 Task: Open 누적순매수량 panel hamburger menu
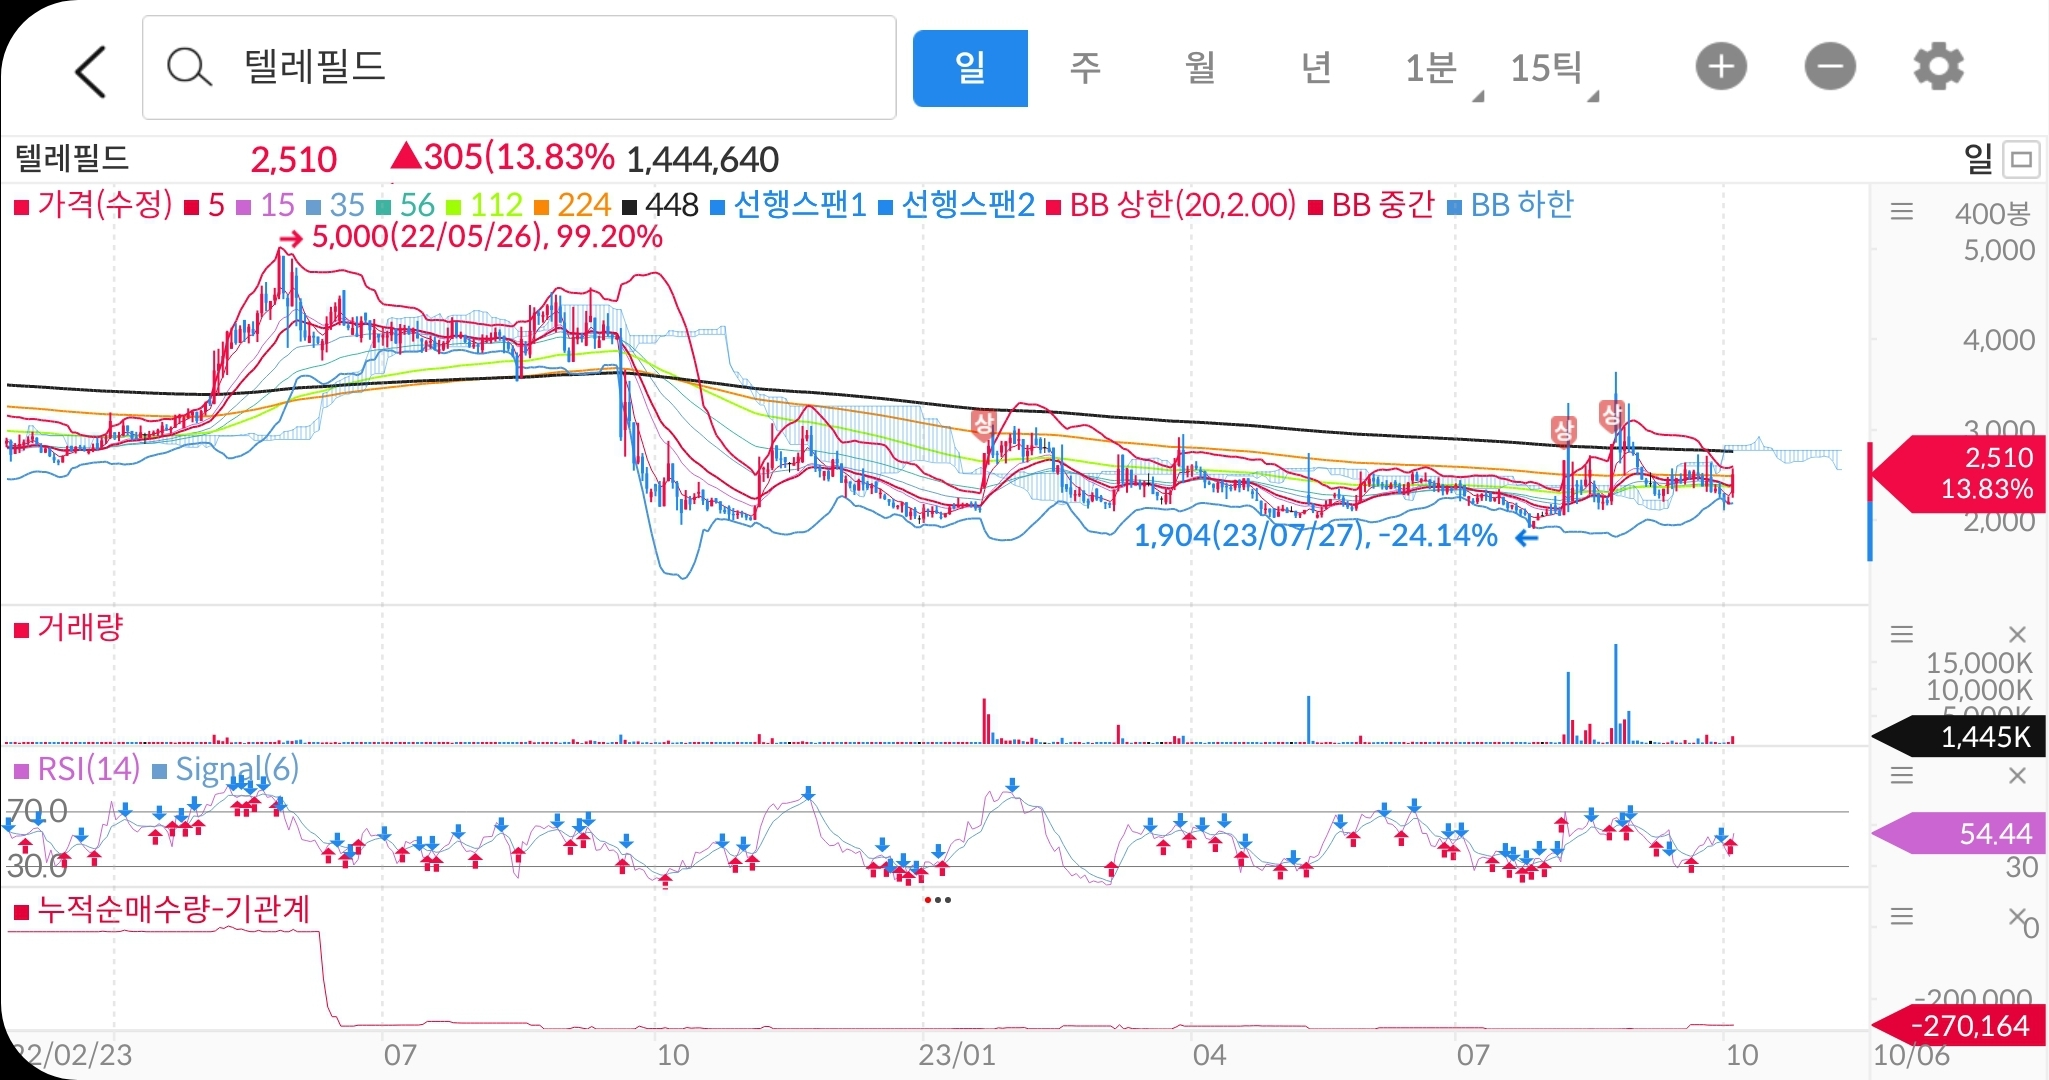[x=1902, y=916]
